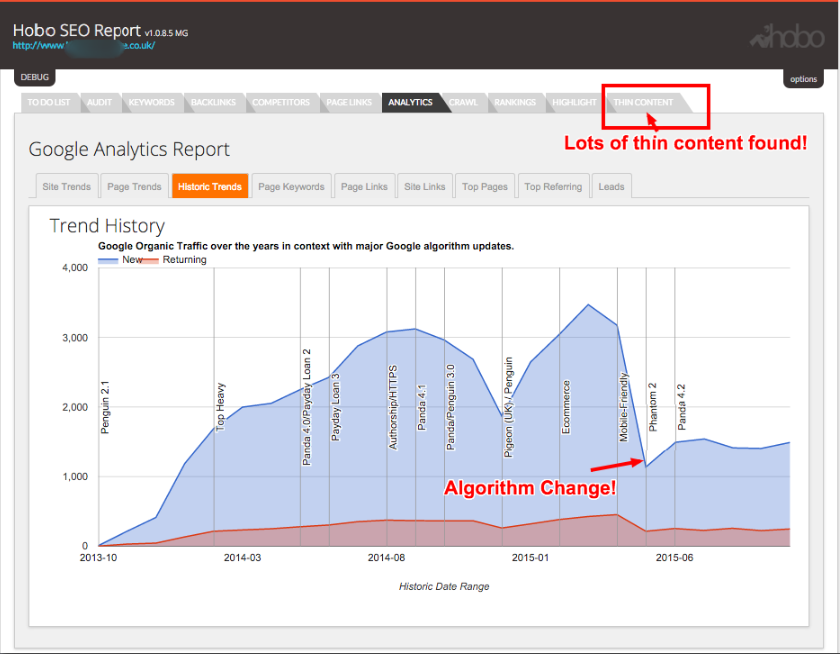
Task: Click the Google Organic Traffic chart title
Action: (x=306, y=246)
